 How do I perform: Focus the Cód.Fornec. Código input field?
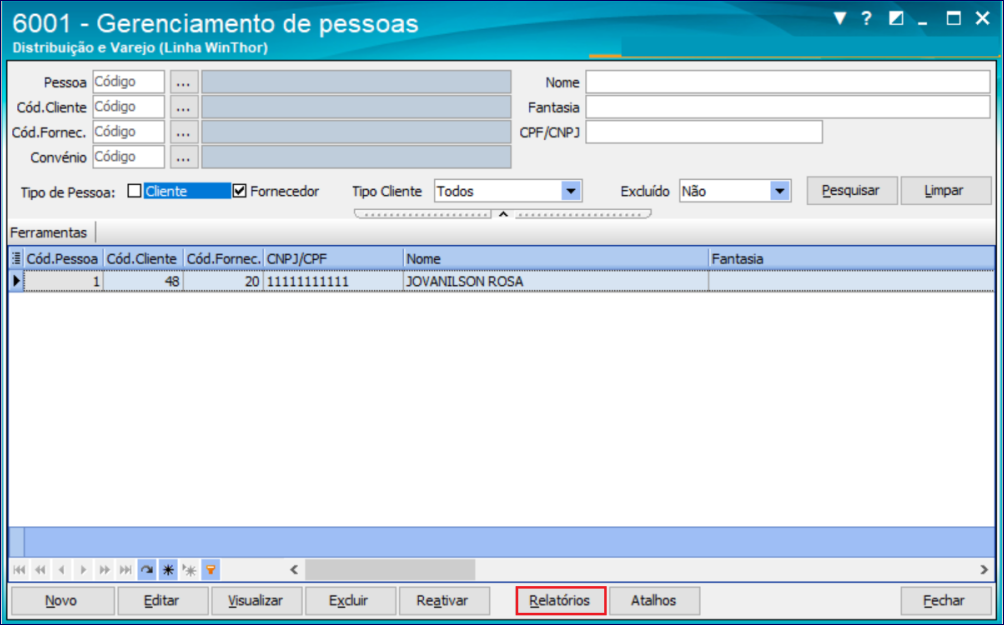(129, 132)
